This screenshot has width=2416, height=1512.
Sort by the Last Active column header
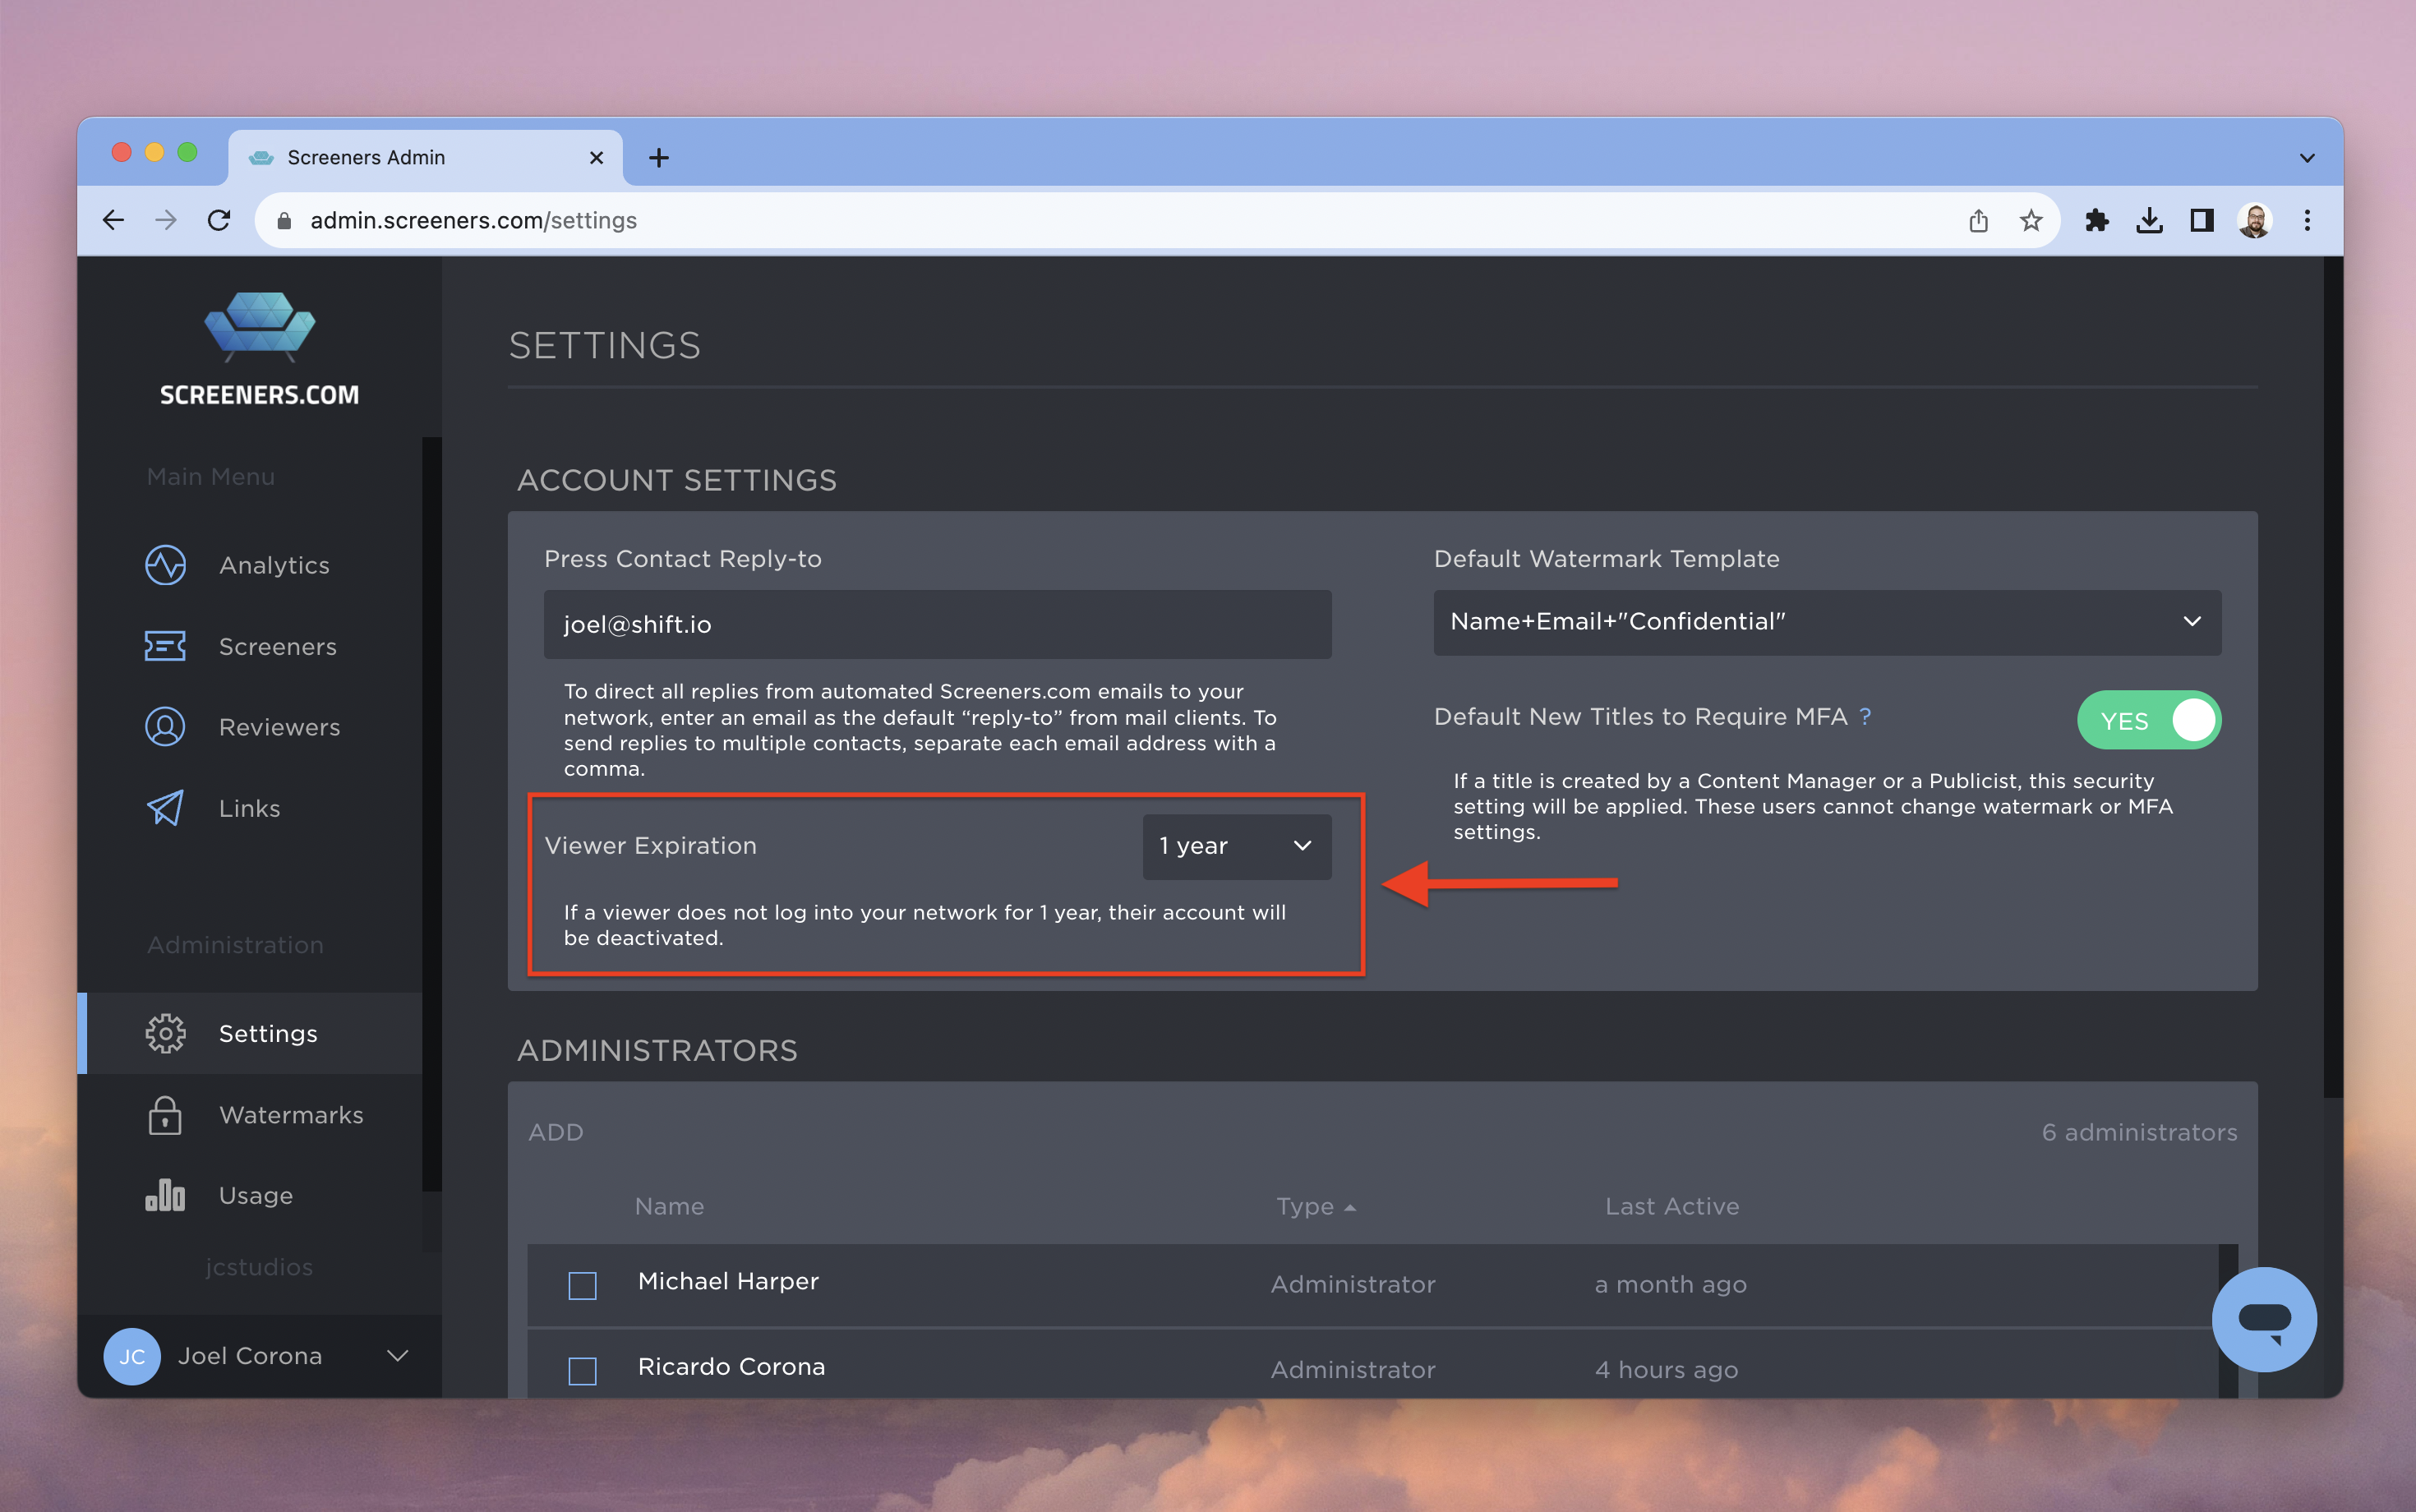1672,1207
